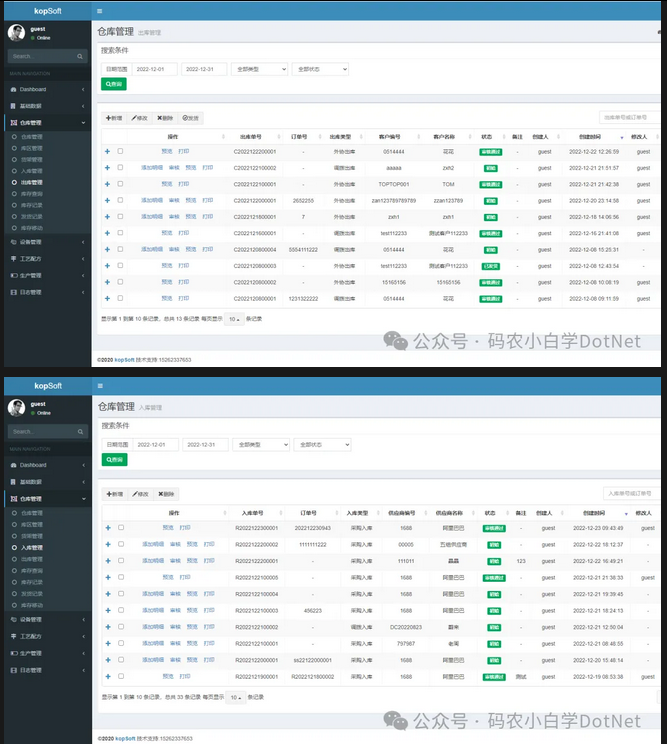
Task: Click 新增 add button on 入库管理 page
Action: click(114, 494)
